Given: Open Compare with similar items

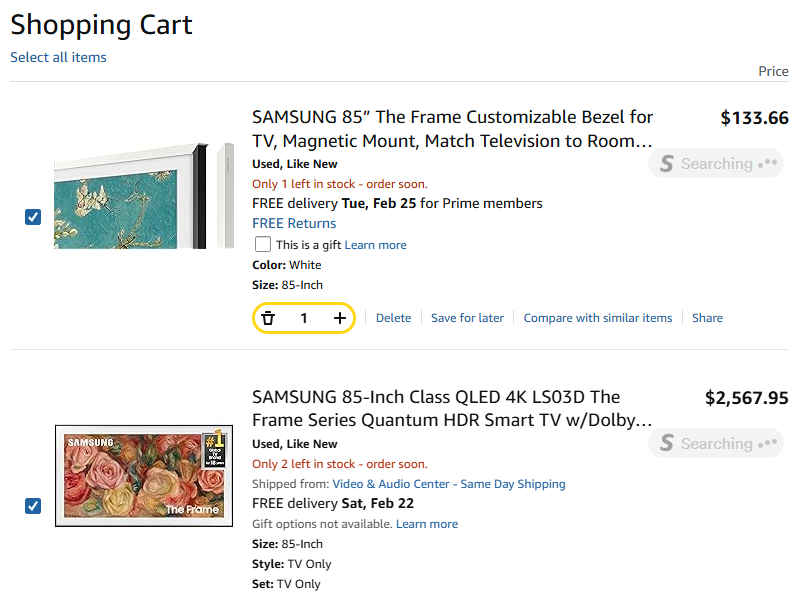Looking at the screenshot, I should coord(597,318).
